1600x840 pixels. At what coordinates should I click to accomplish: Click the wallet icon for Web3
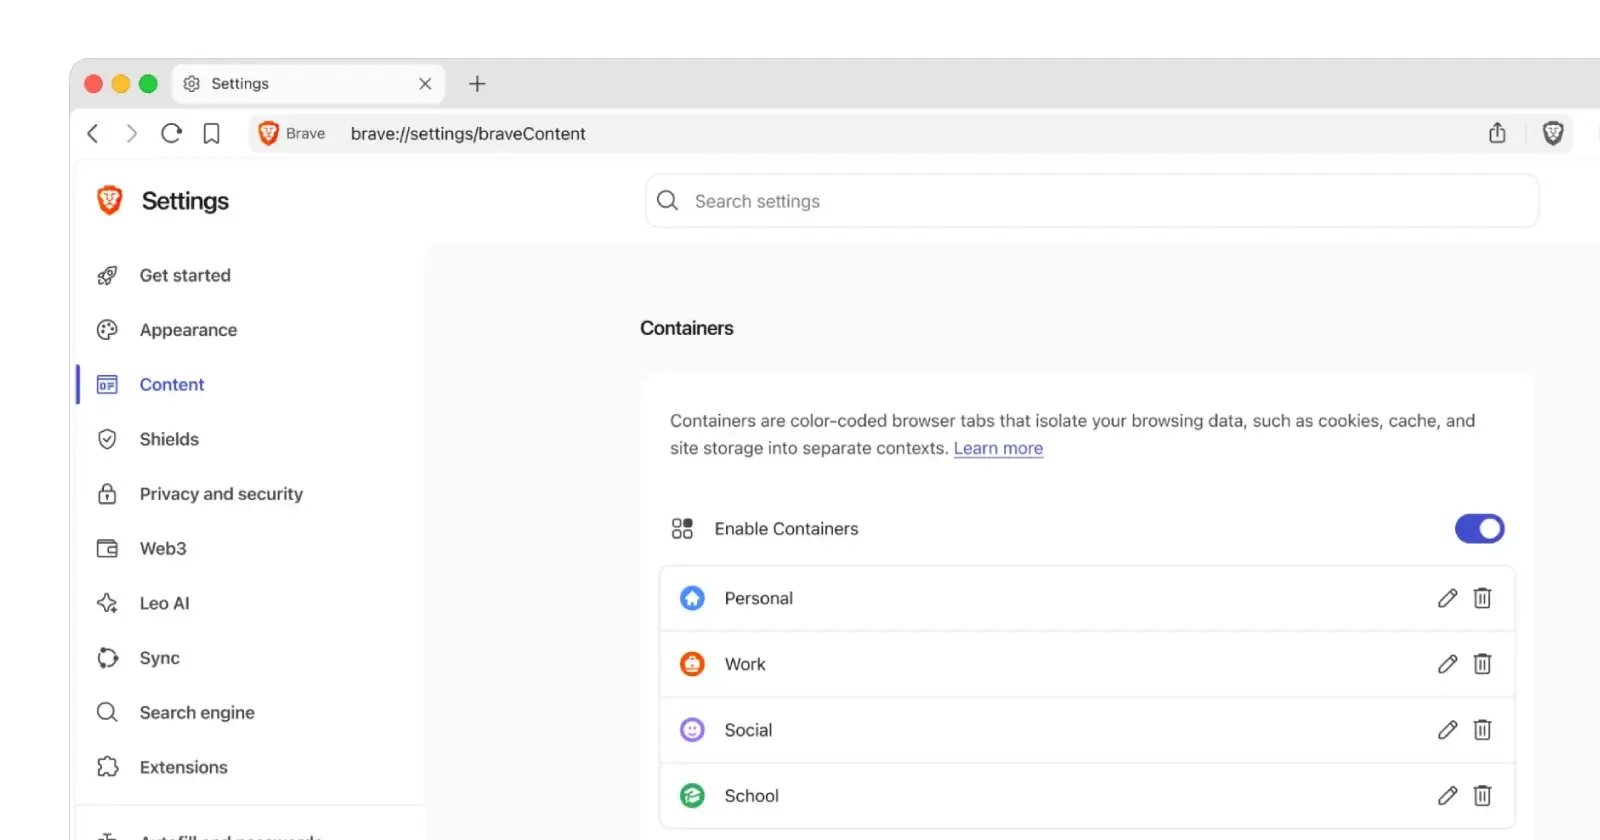click(107, 548)
